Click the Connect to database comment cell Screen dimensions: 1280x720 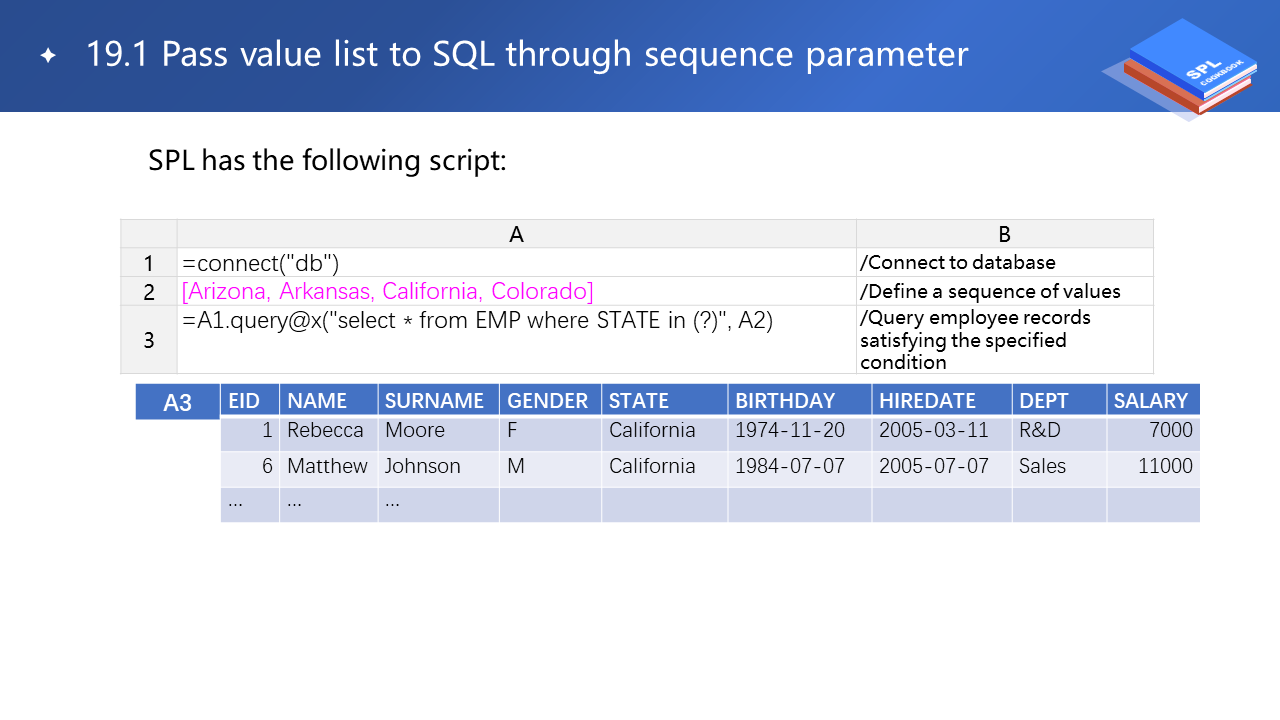click(1003, 263)
